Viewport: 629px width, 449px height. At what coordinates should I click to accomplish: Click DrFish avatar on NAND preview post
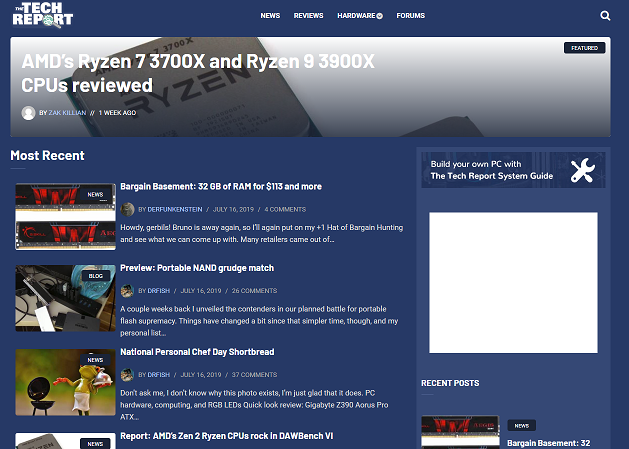tap(127, 291)
